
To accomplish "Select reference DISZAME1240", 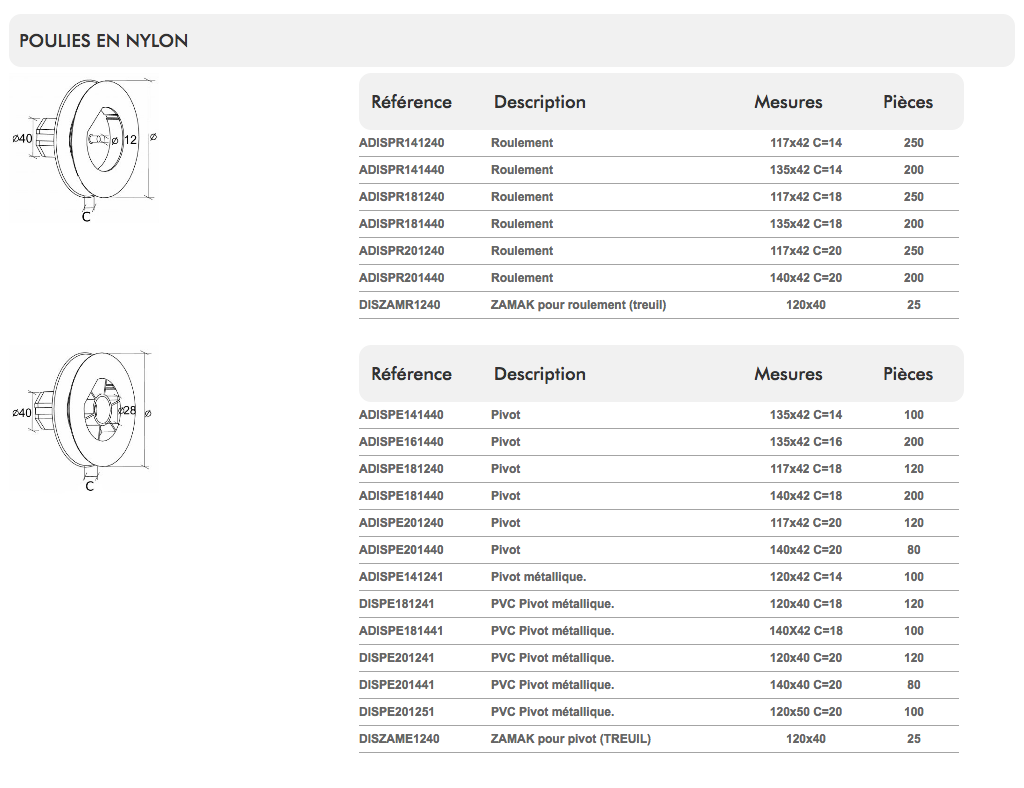I will pyautogui.click(x=399, y=739).
